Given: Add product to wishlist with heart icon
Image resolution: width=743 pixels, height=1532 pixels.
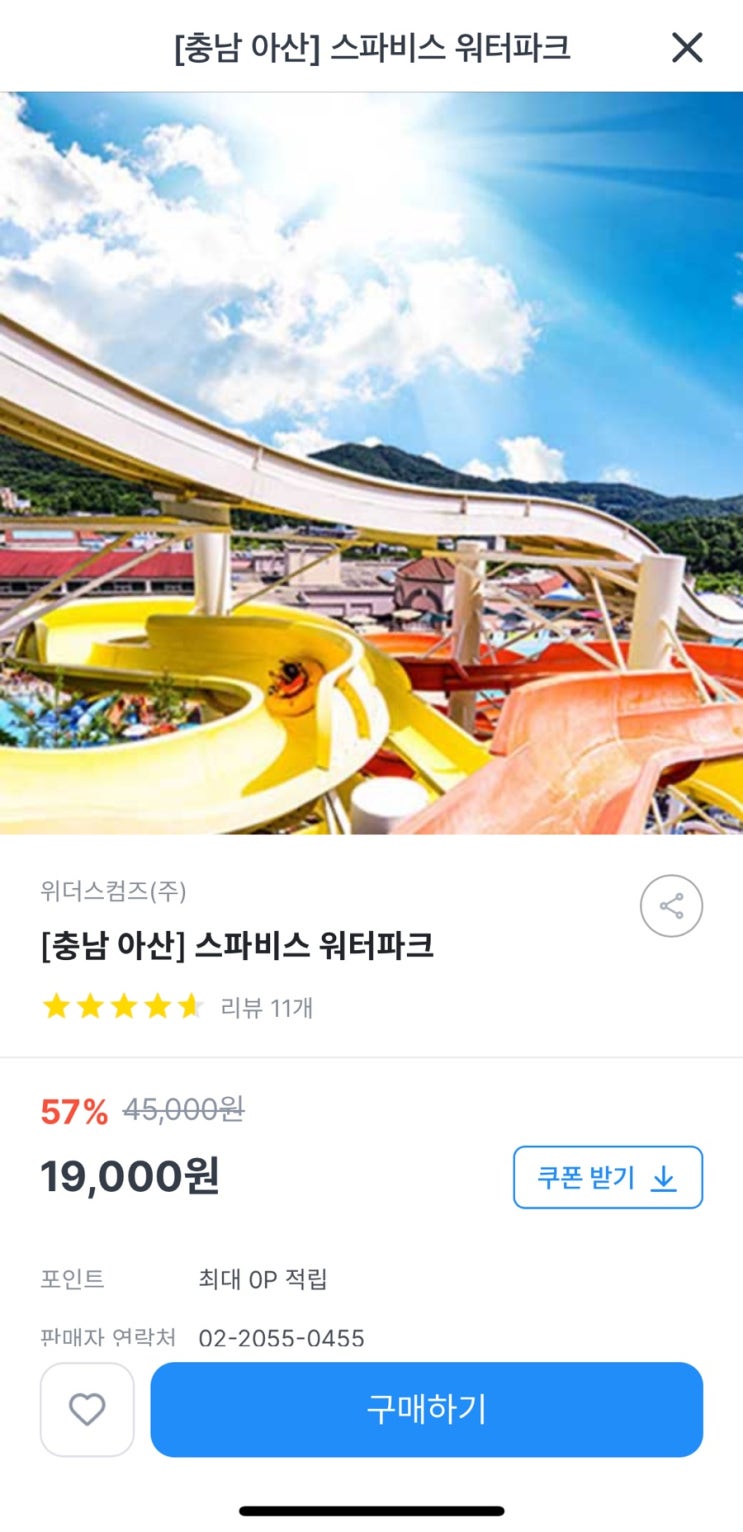Looking at the screenshot, I should pos(87,1409).
